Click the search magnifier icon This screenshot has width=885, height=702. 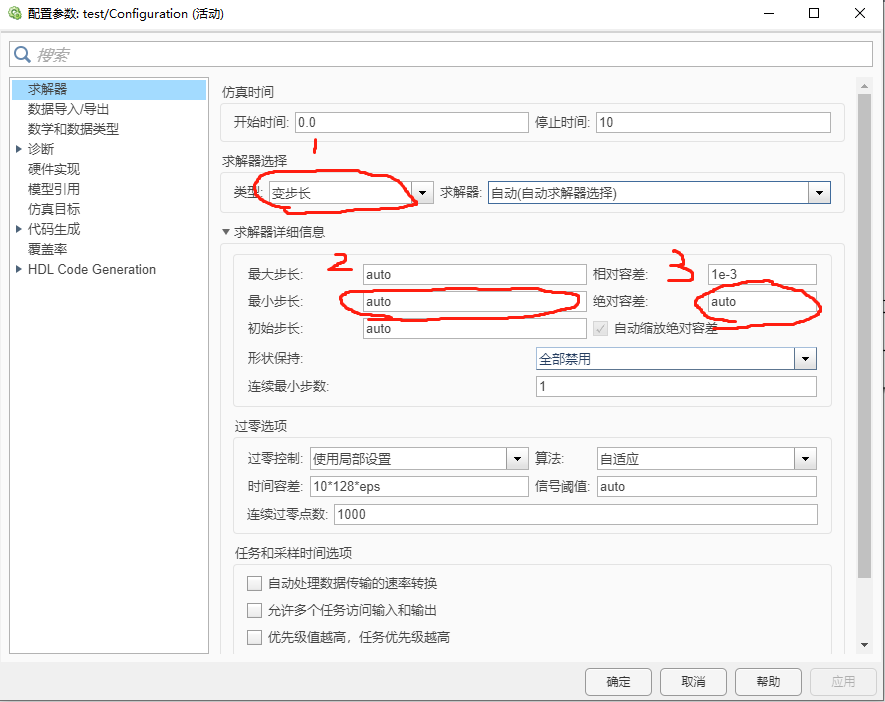coord(21,53)
